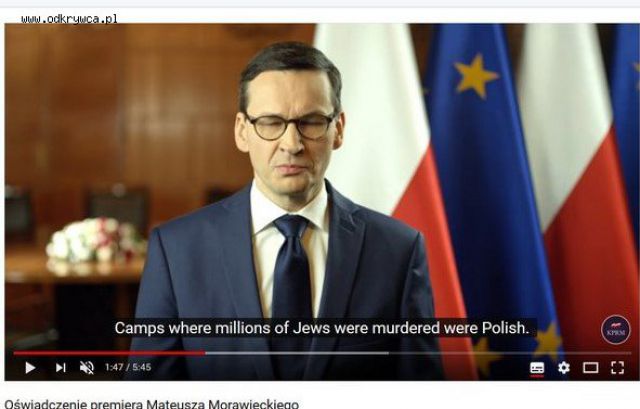
Task: Open the video settings gear
Action: point(564,368)
